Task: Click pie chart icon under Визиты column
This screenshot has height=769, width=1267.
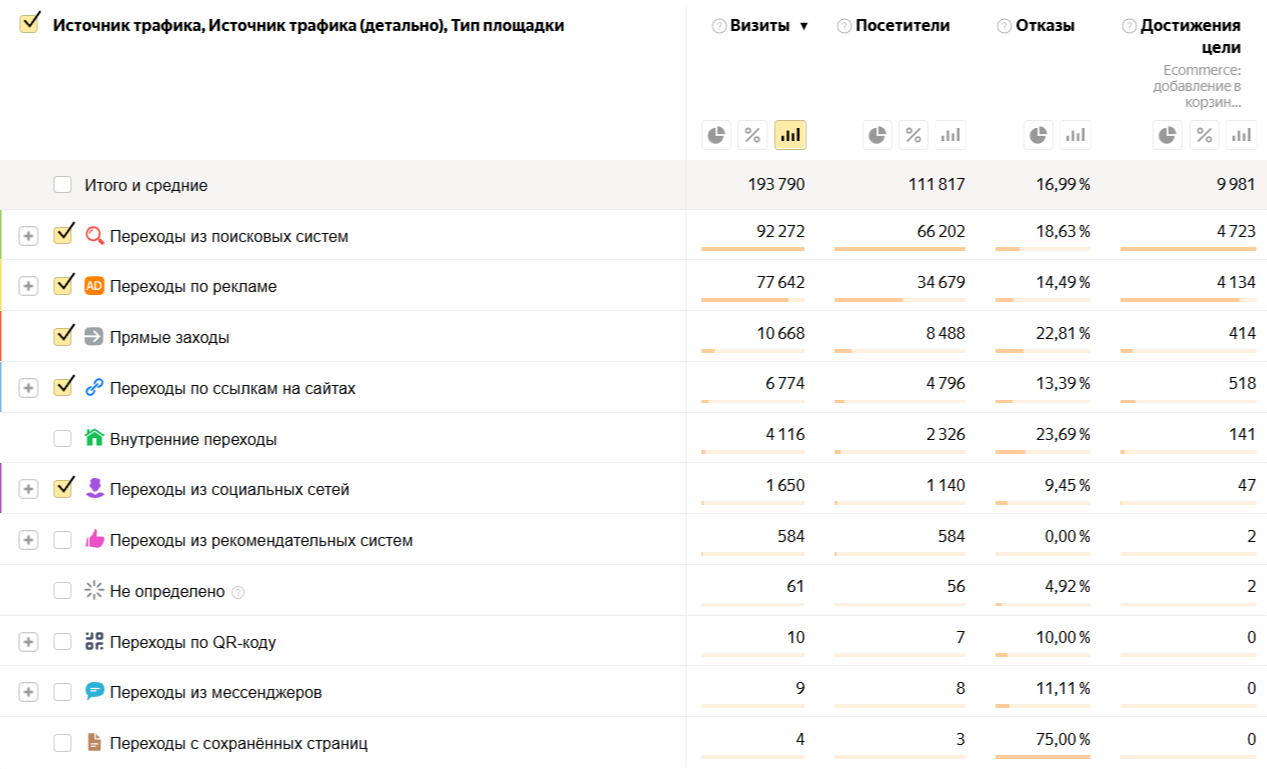Action: [x=716, y=135]
